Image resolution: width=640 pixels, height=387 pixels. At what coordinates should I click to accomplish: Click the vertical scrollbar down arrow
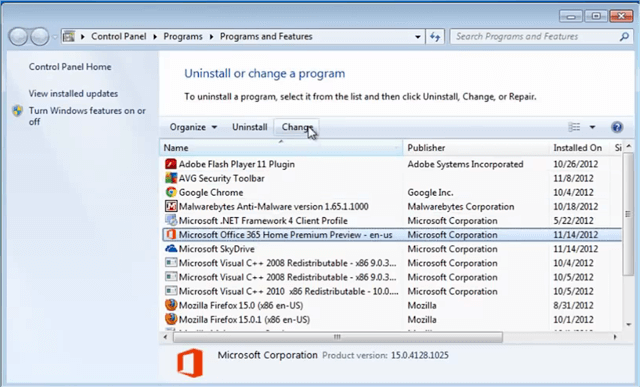628,325
